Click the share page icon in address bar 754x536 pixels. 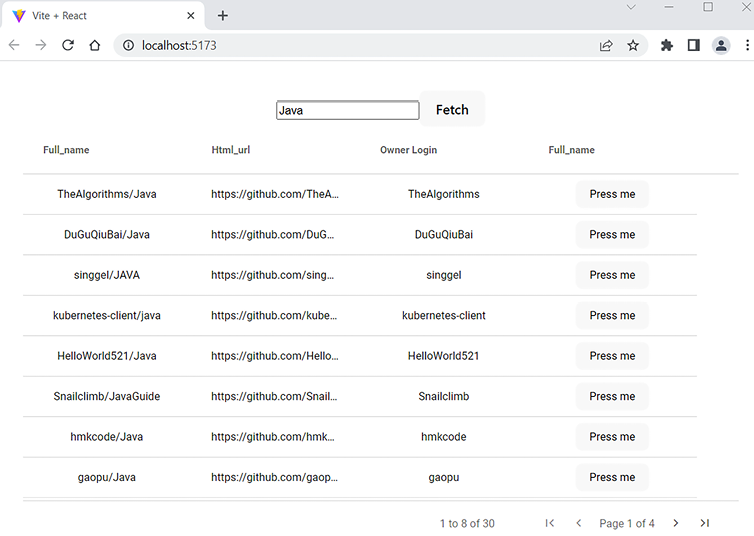tap(606, 45)
